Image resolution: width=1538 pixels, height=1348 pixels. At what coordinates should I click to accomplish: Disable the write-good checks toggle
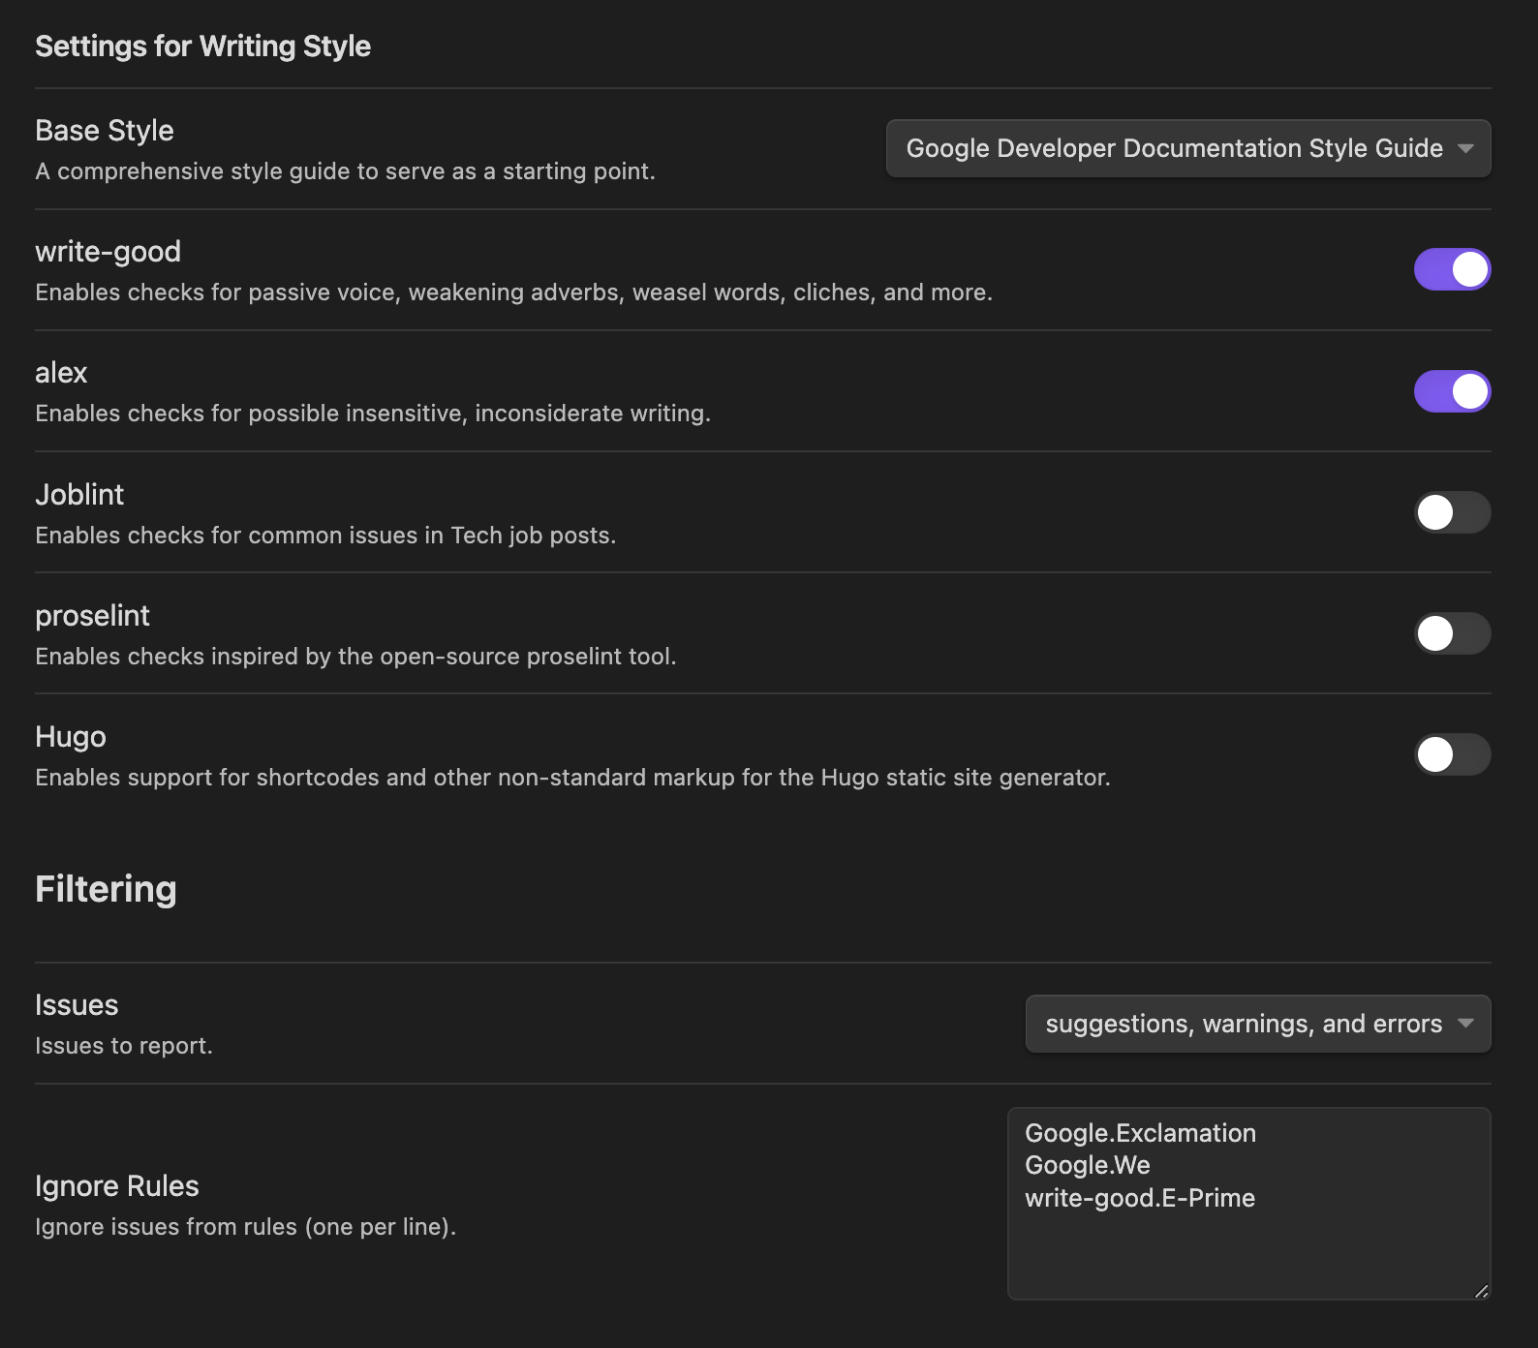click(1452, 270)
